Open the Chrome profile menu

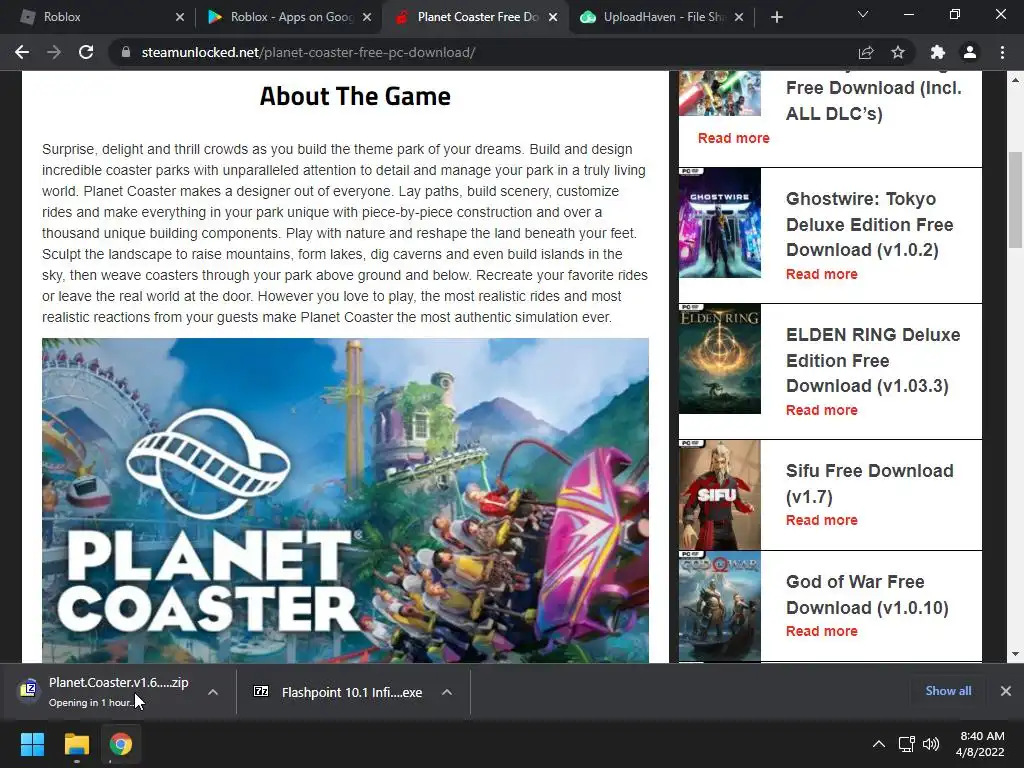(970, 52)
